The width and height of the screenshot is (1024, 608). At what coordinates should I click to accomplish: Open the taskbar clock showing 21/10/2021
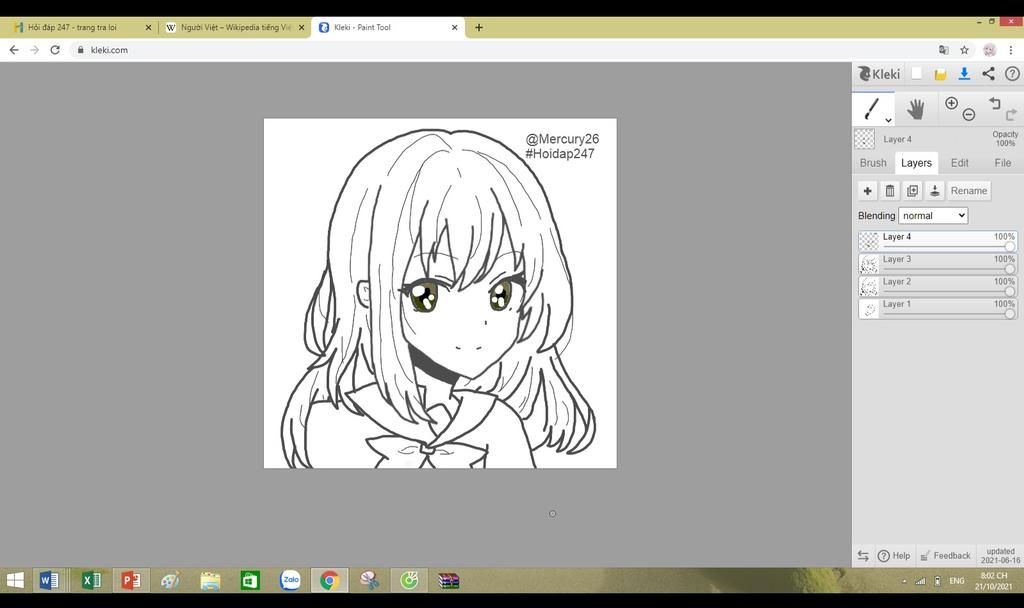pos(993,581)
